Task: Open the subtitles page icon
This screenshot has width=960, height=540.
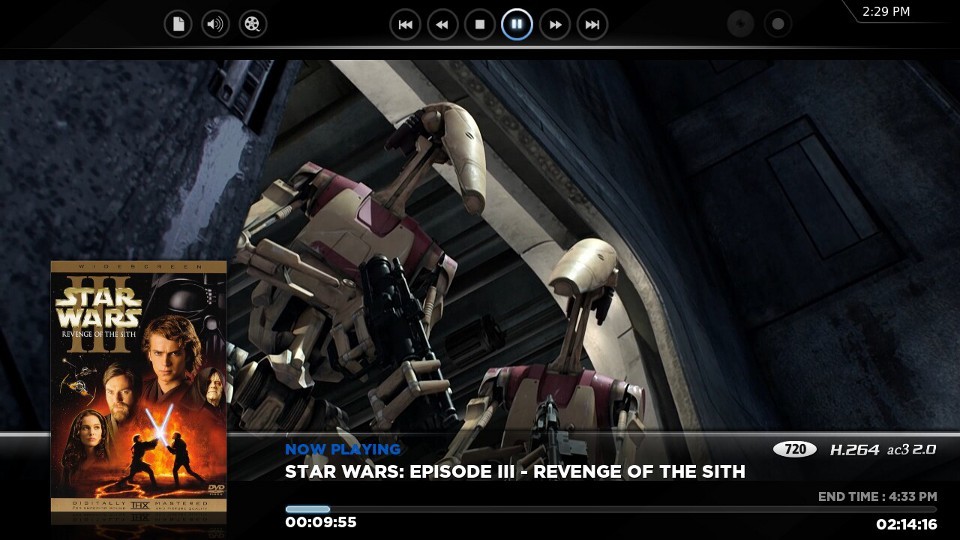Action: click(x=178, y=24)
